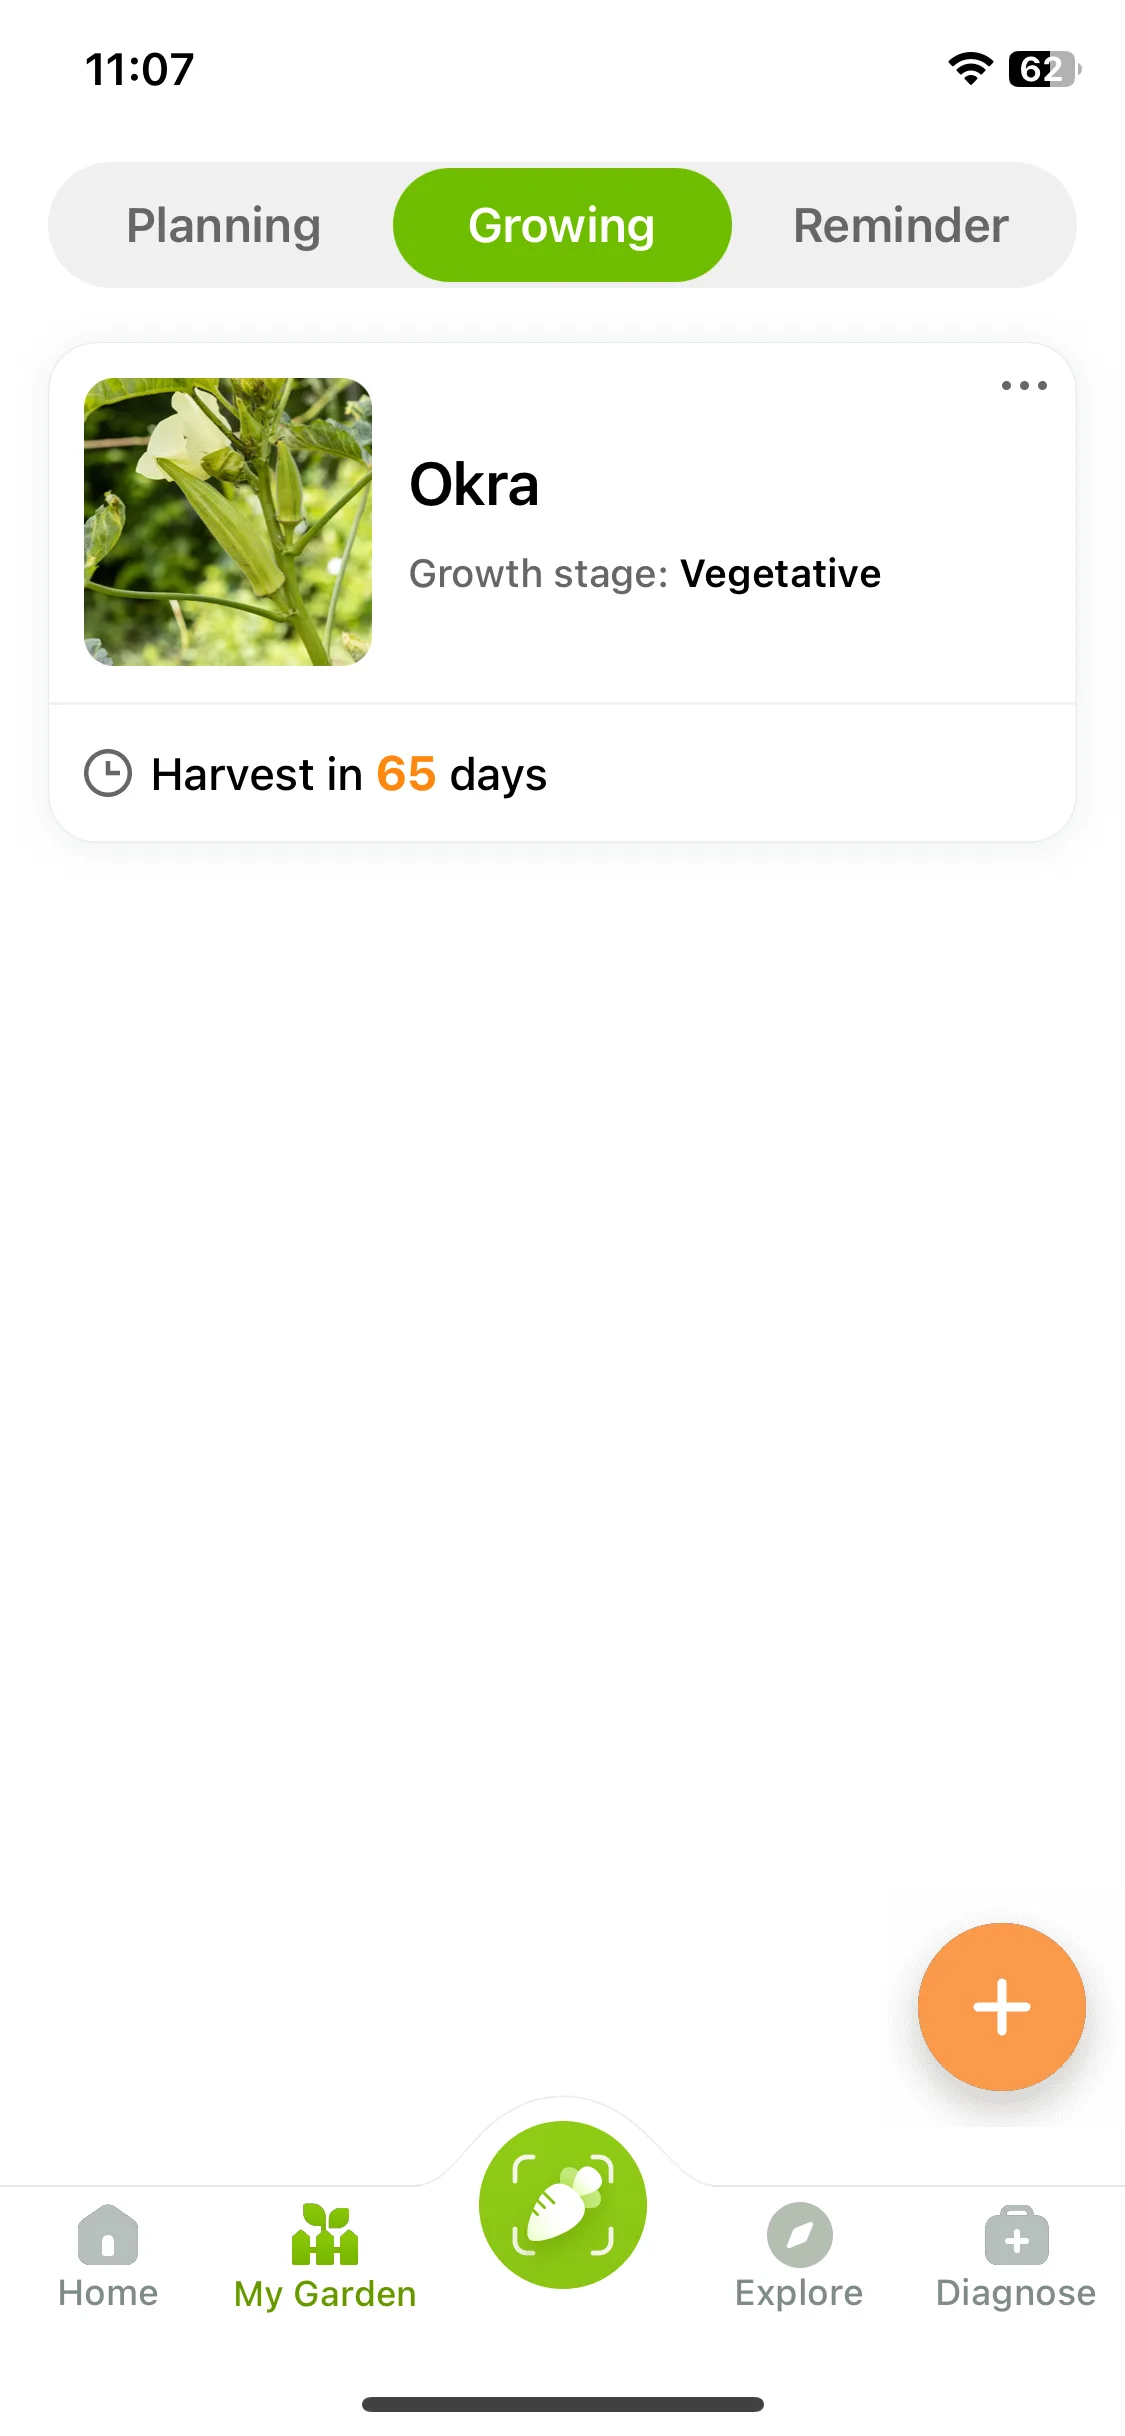Open the Home tab icon

[108, 2234]
